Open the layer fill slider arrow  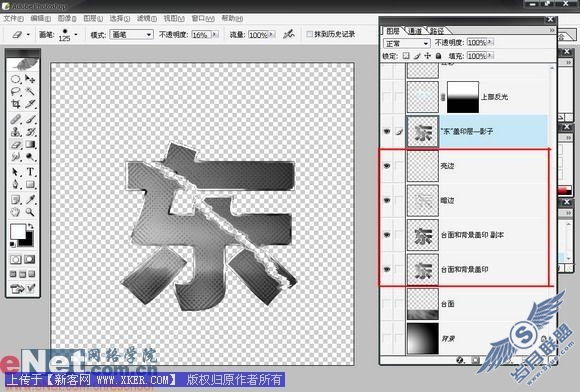click(x=490, y=56)
